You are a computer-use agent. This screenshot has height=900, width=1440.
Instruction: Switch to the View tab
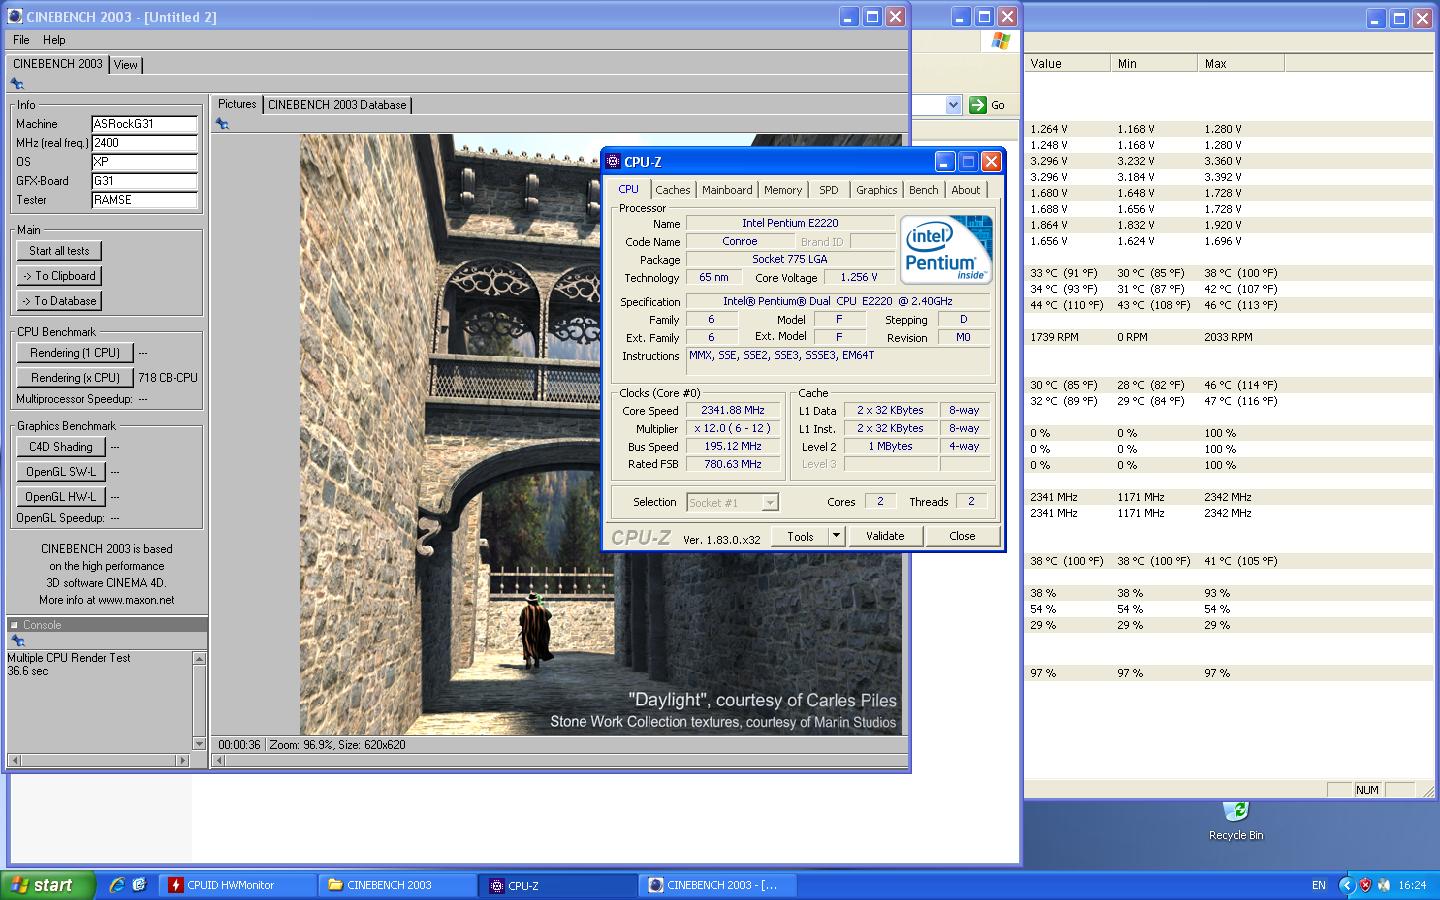click(x=126, y=65)
